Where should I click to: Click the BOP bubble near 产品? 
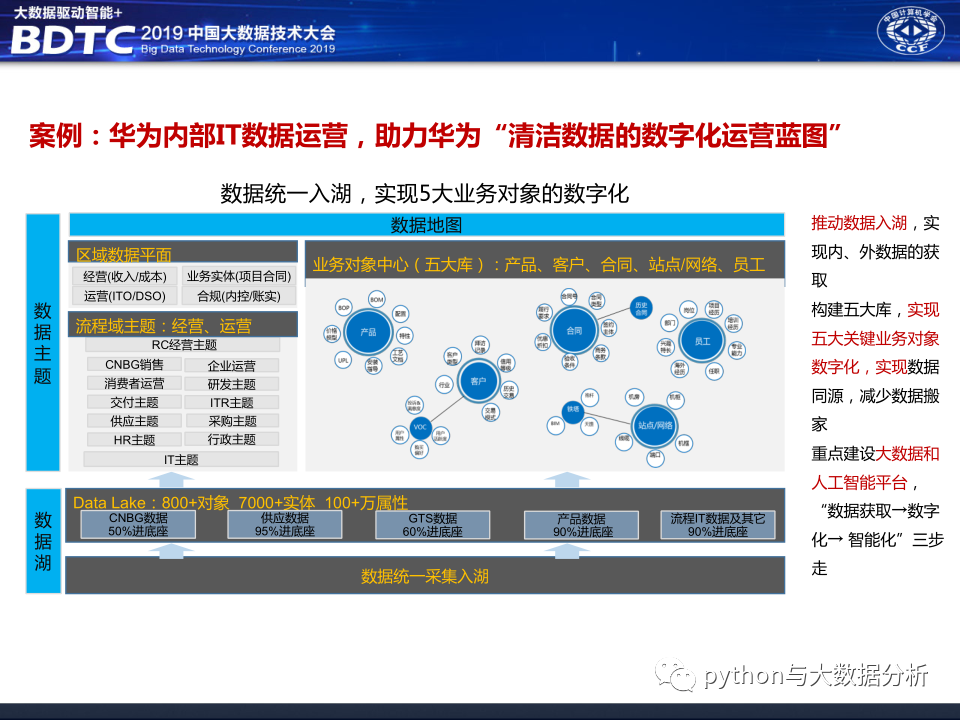click(343, 307)
